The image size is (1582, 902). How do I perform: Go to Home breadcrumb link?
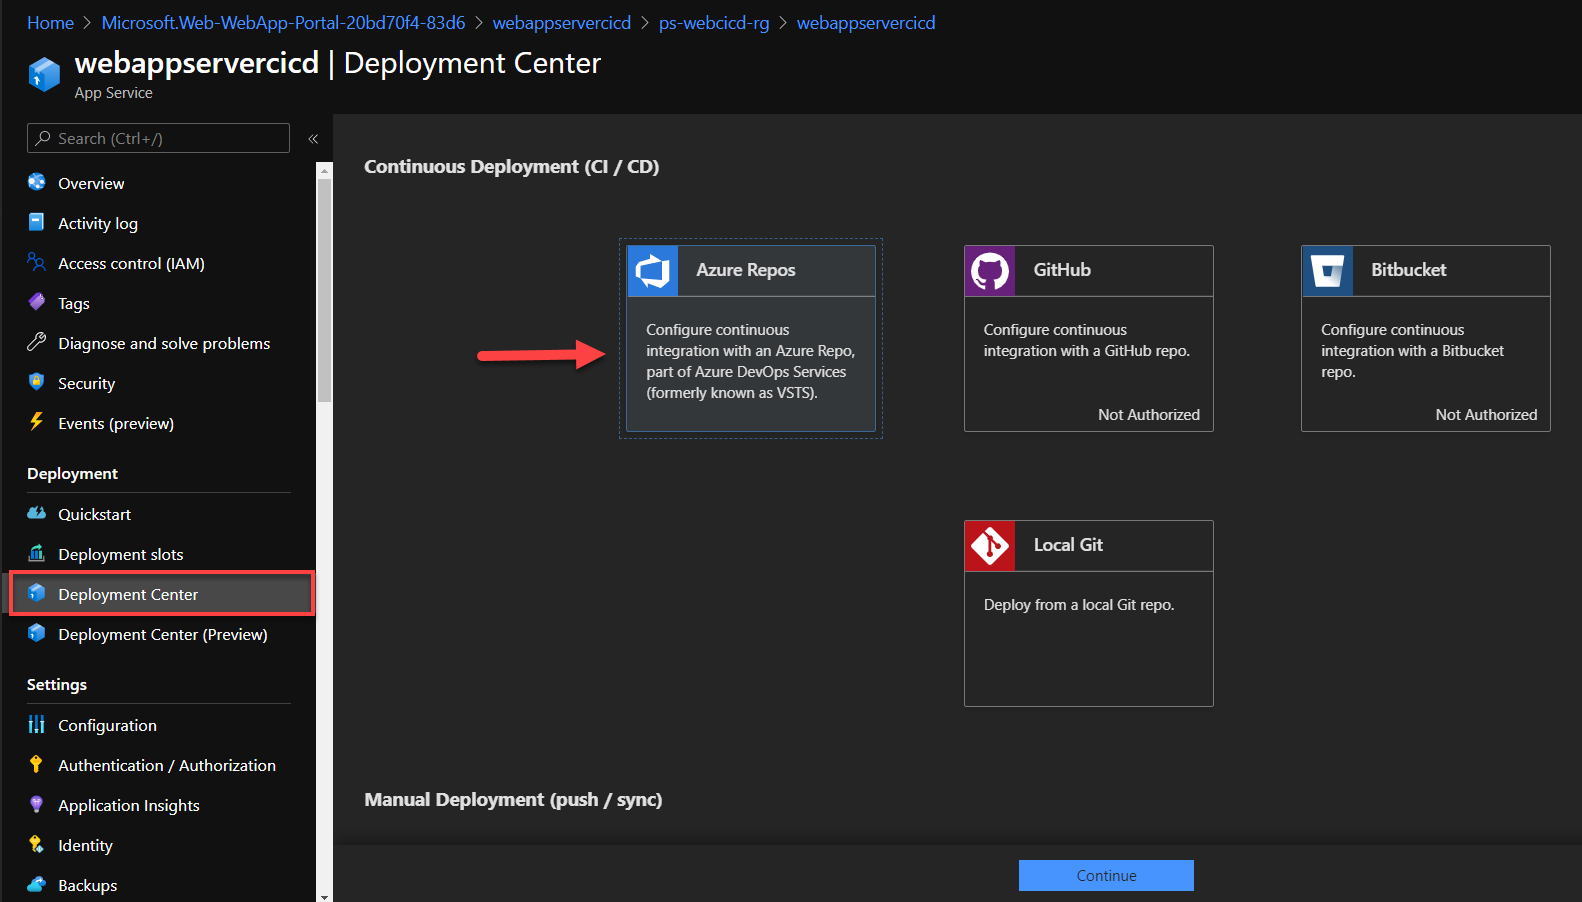(50, 23)
